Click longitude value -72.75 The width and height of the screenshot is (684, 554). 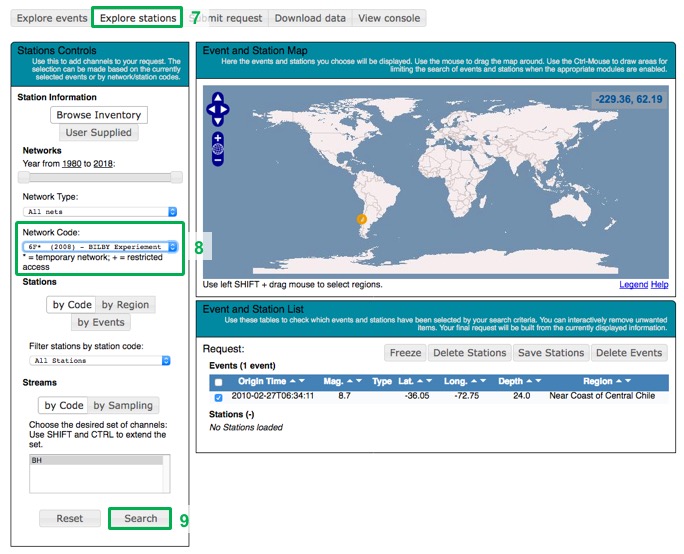(x=467, y=396)
